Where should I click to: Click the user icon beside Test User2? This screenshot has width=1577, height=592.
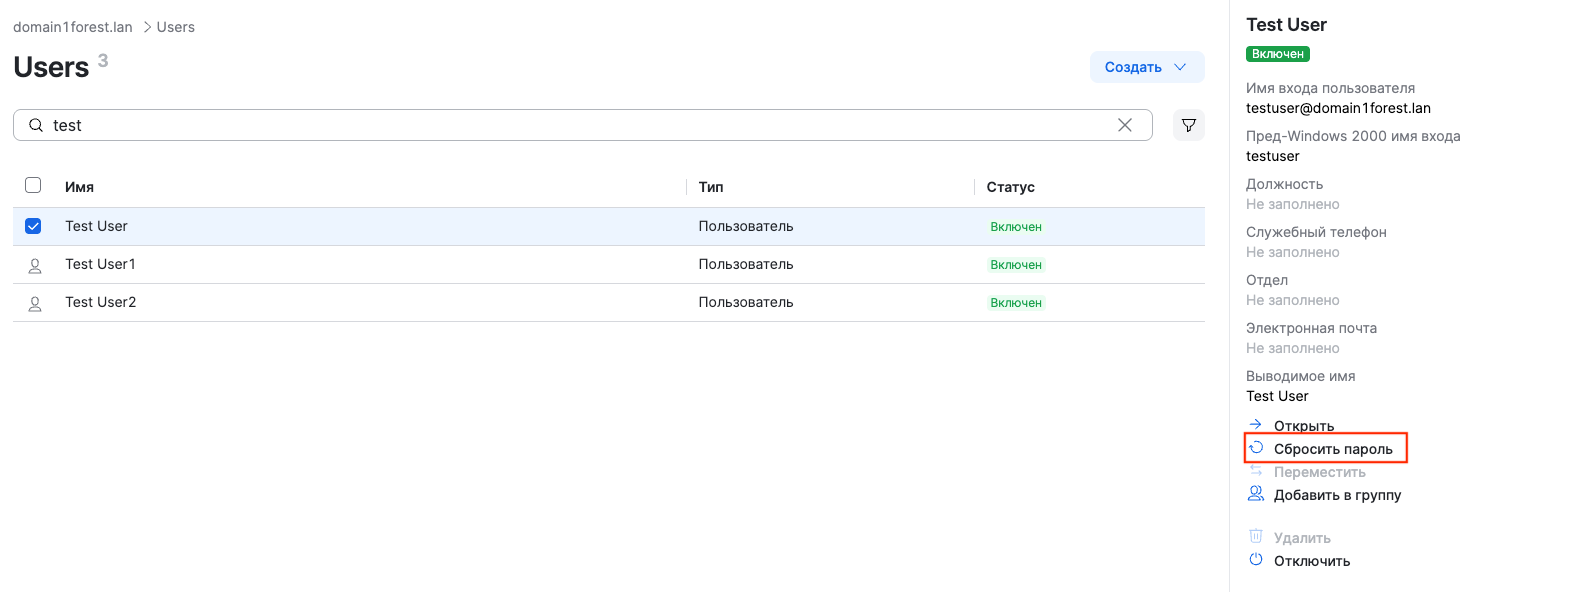click(x=35, y=303)
